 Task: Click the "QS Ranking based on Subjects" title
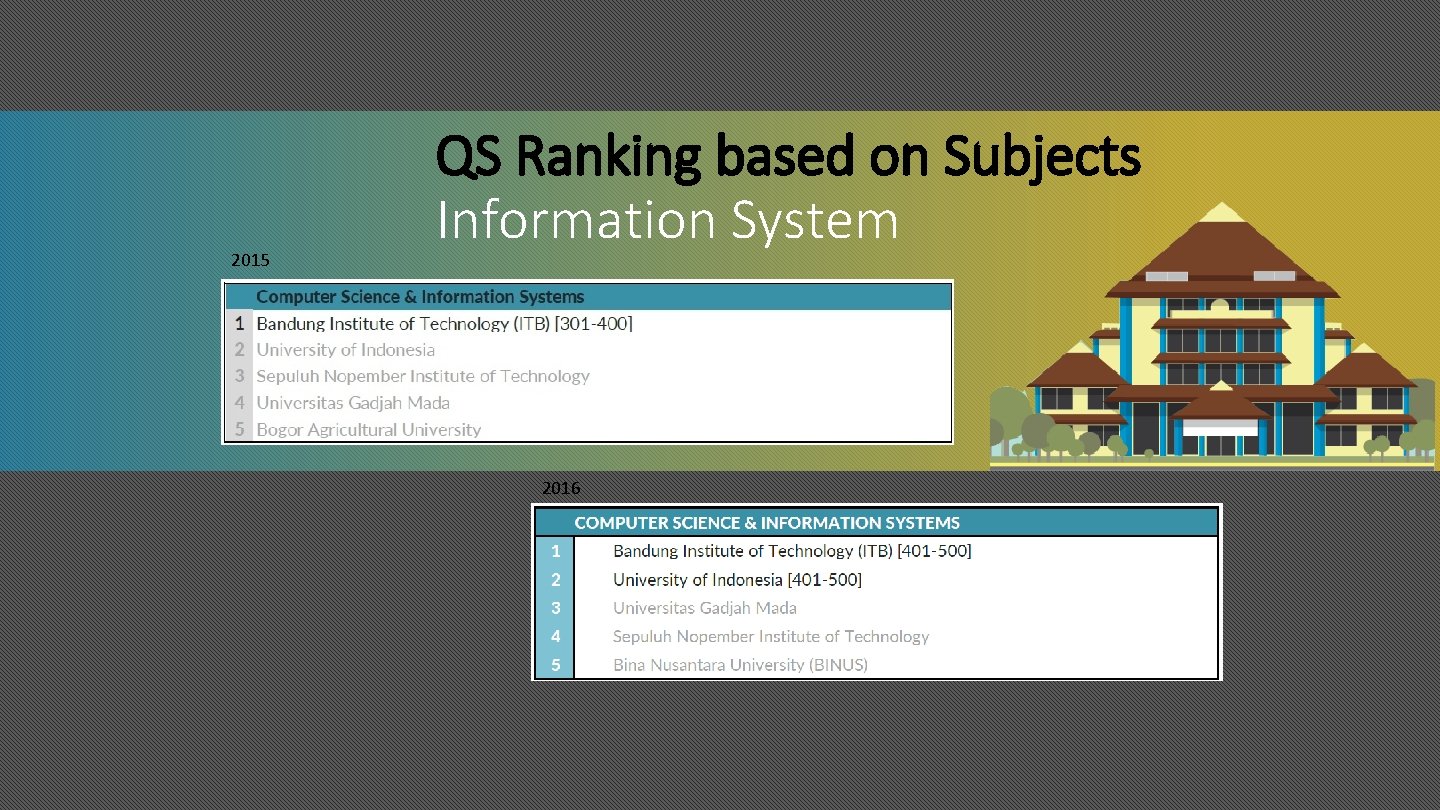[788, 158]
